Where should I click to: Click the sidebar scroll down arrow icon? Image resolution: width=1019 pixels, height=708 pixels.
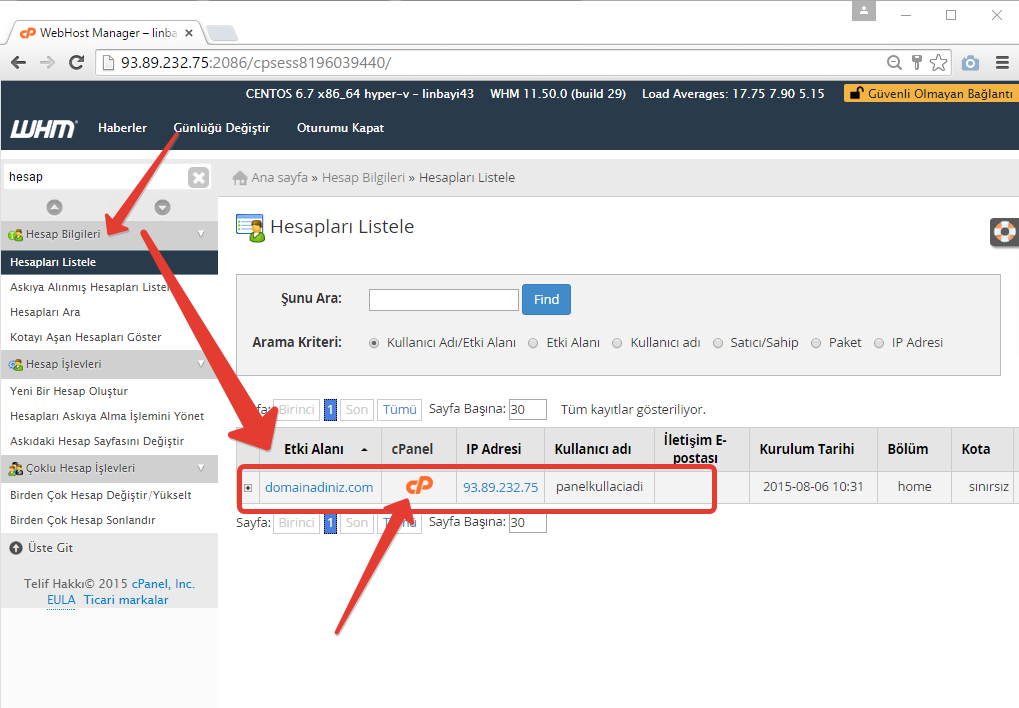click(162, 207)
